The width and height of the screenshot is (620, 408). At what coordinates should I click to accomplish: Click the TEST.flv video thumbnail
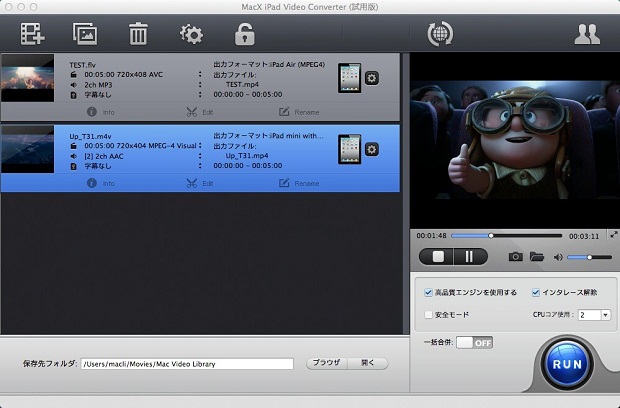click(x=28, y=78)
